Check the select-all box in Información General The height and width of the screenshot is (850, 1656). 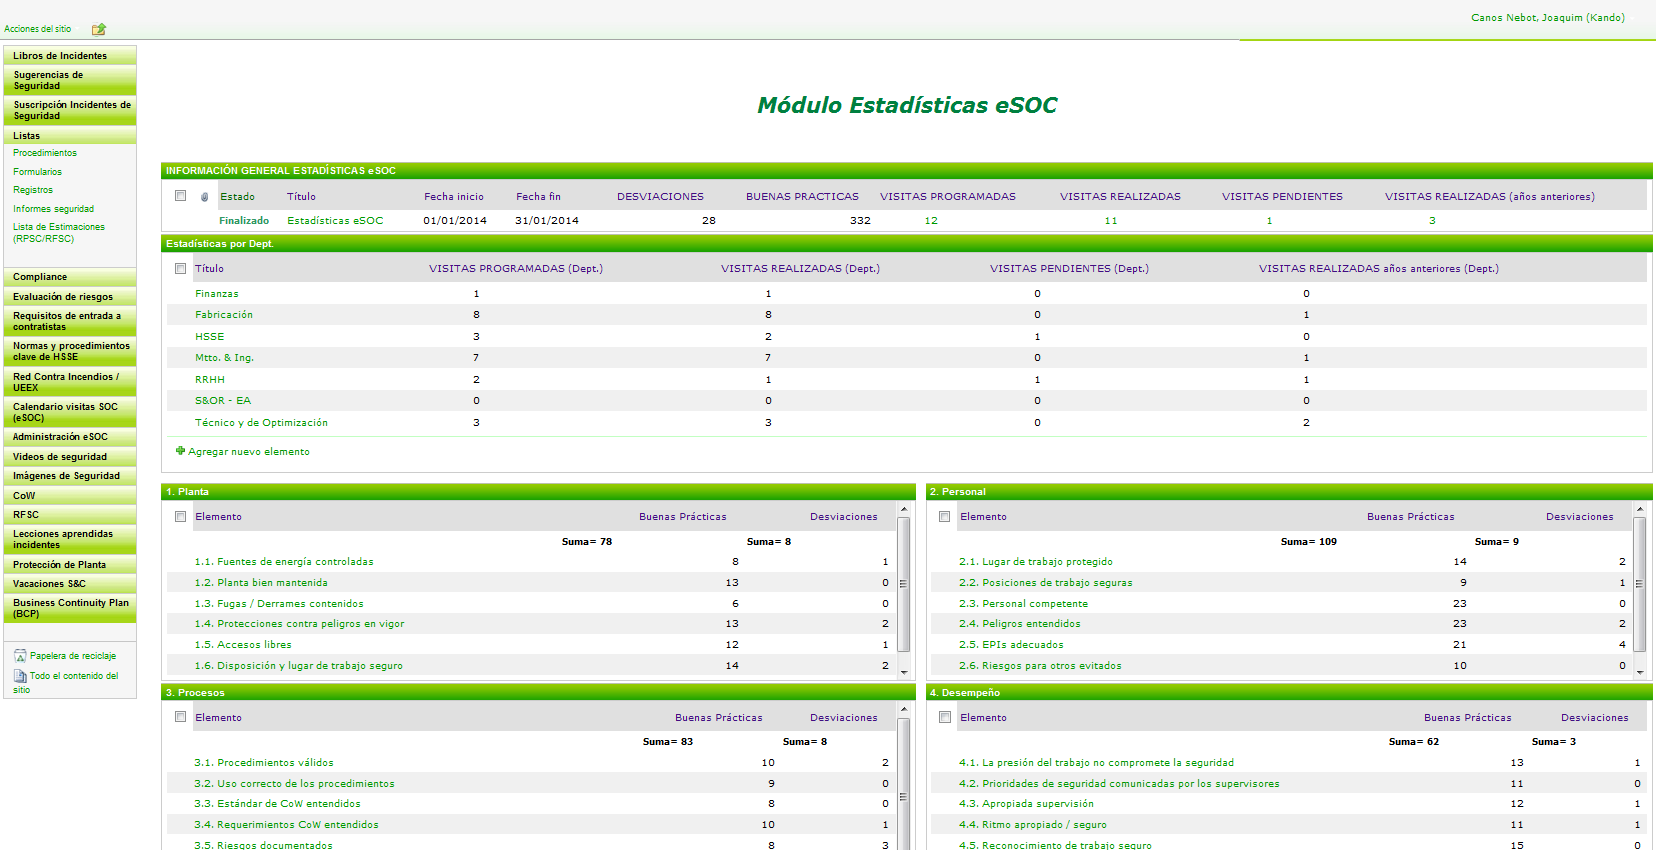[x=181, y=196]
